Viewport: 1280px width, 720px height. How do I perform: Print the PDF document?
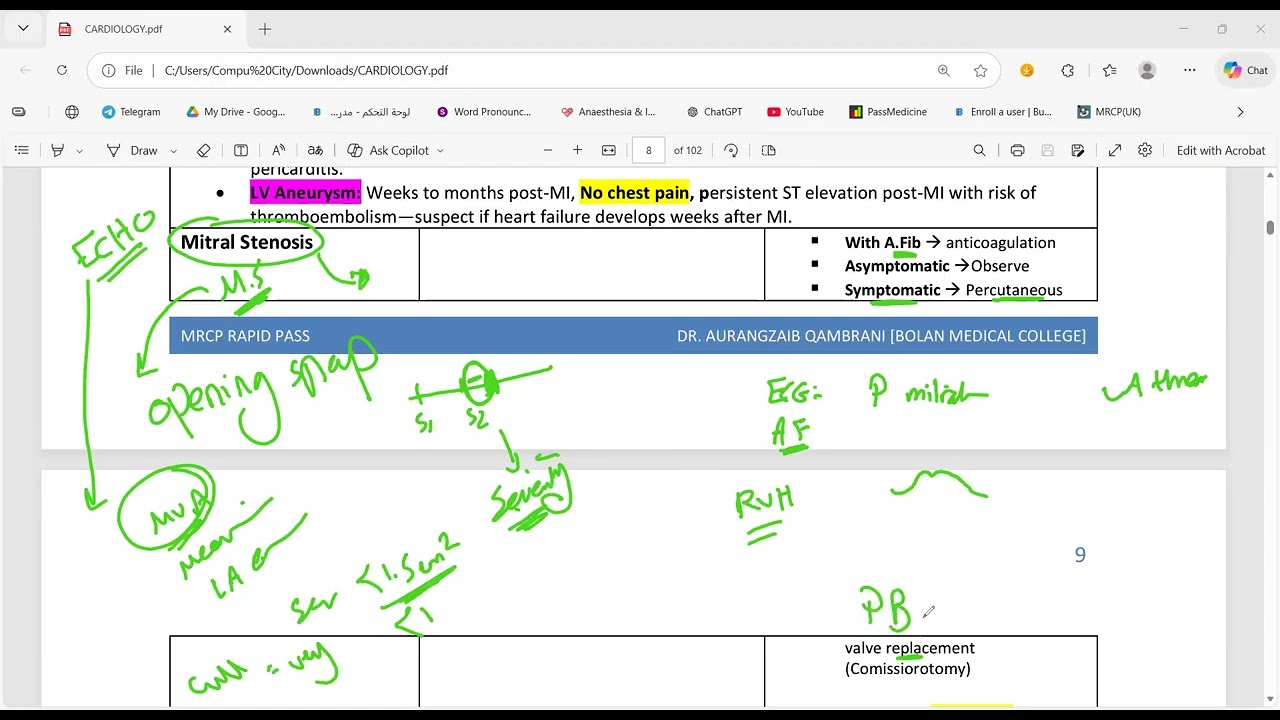[x=1017, y=150]
